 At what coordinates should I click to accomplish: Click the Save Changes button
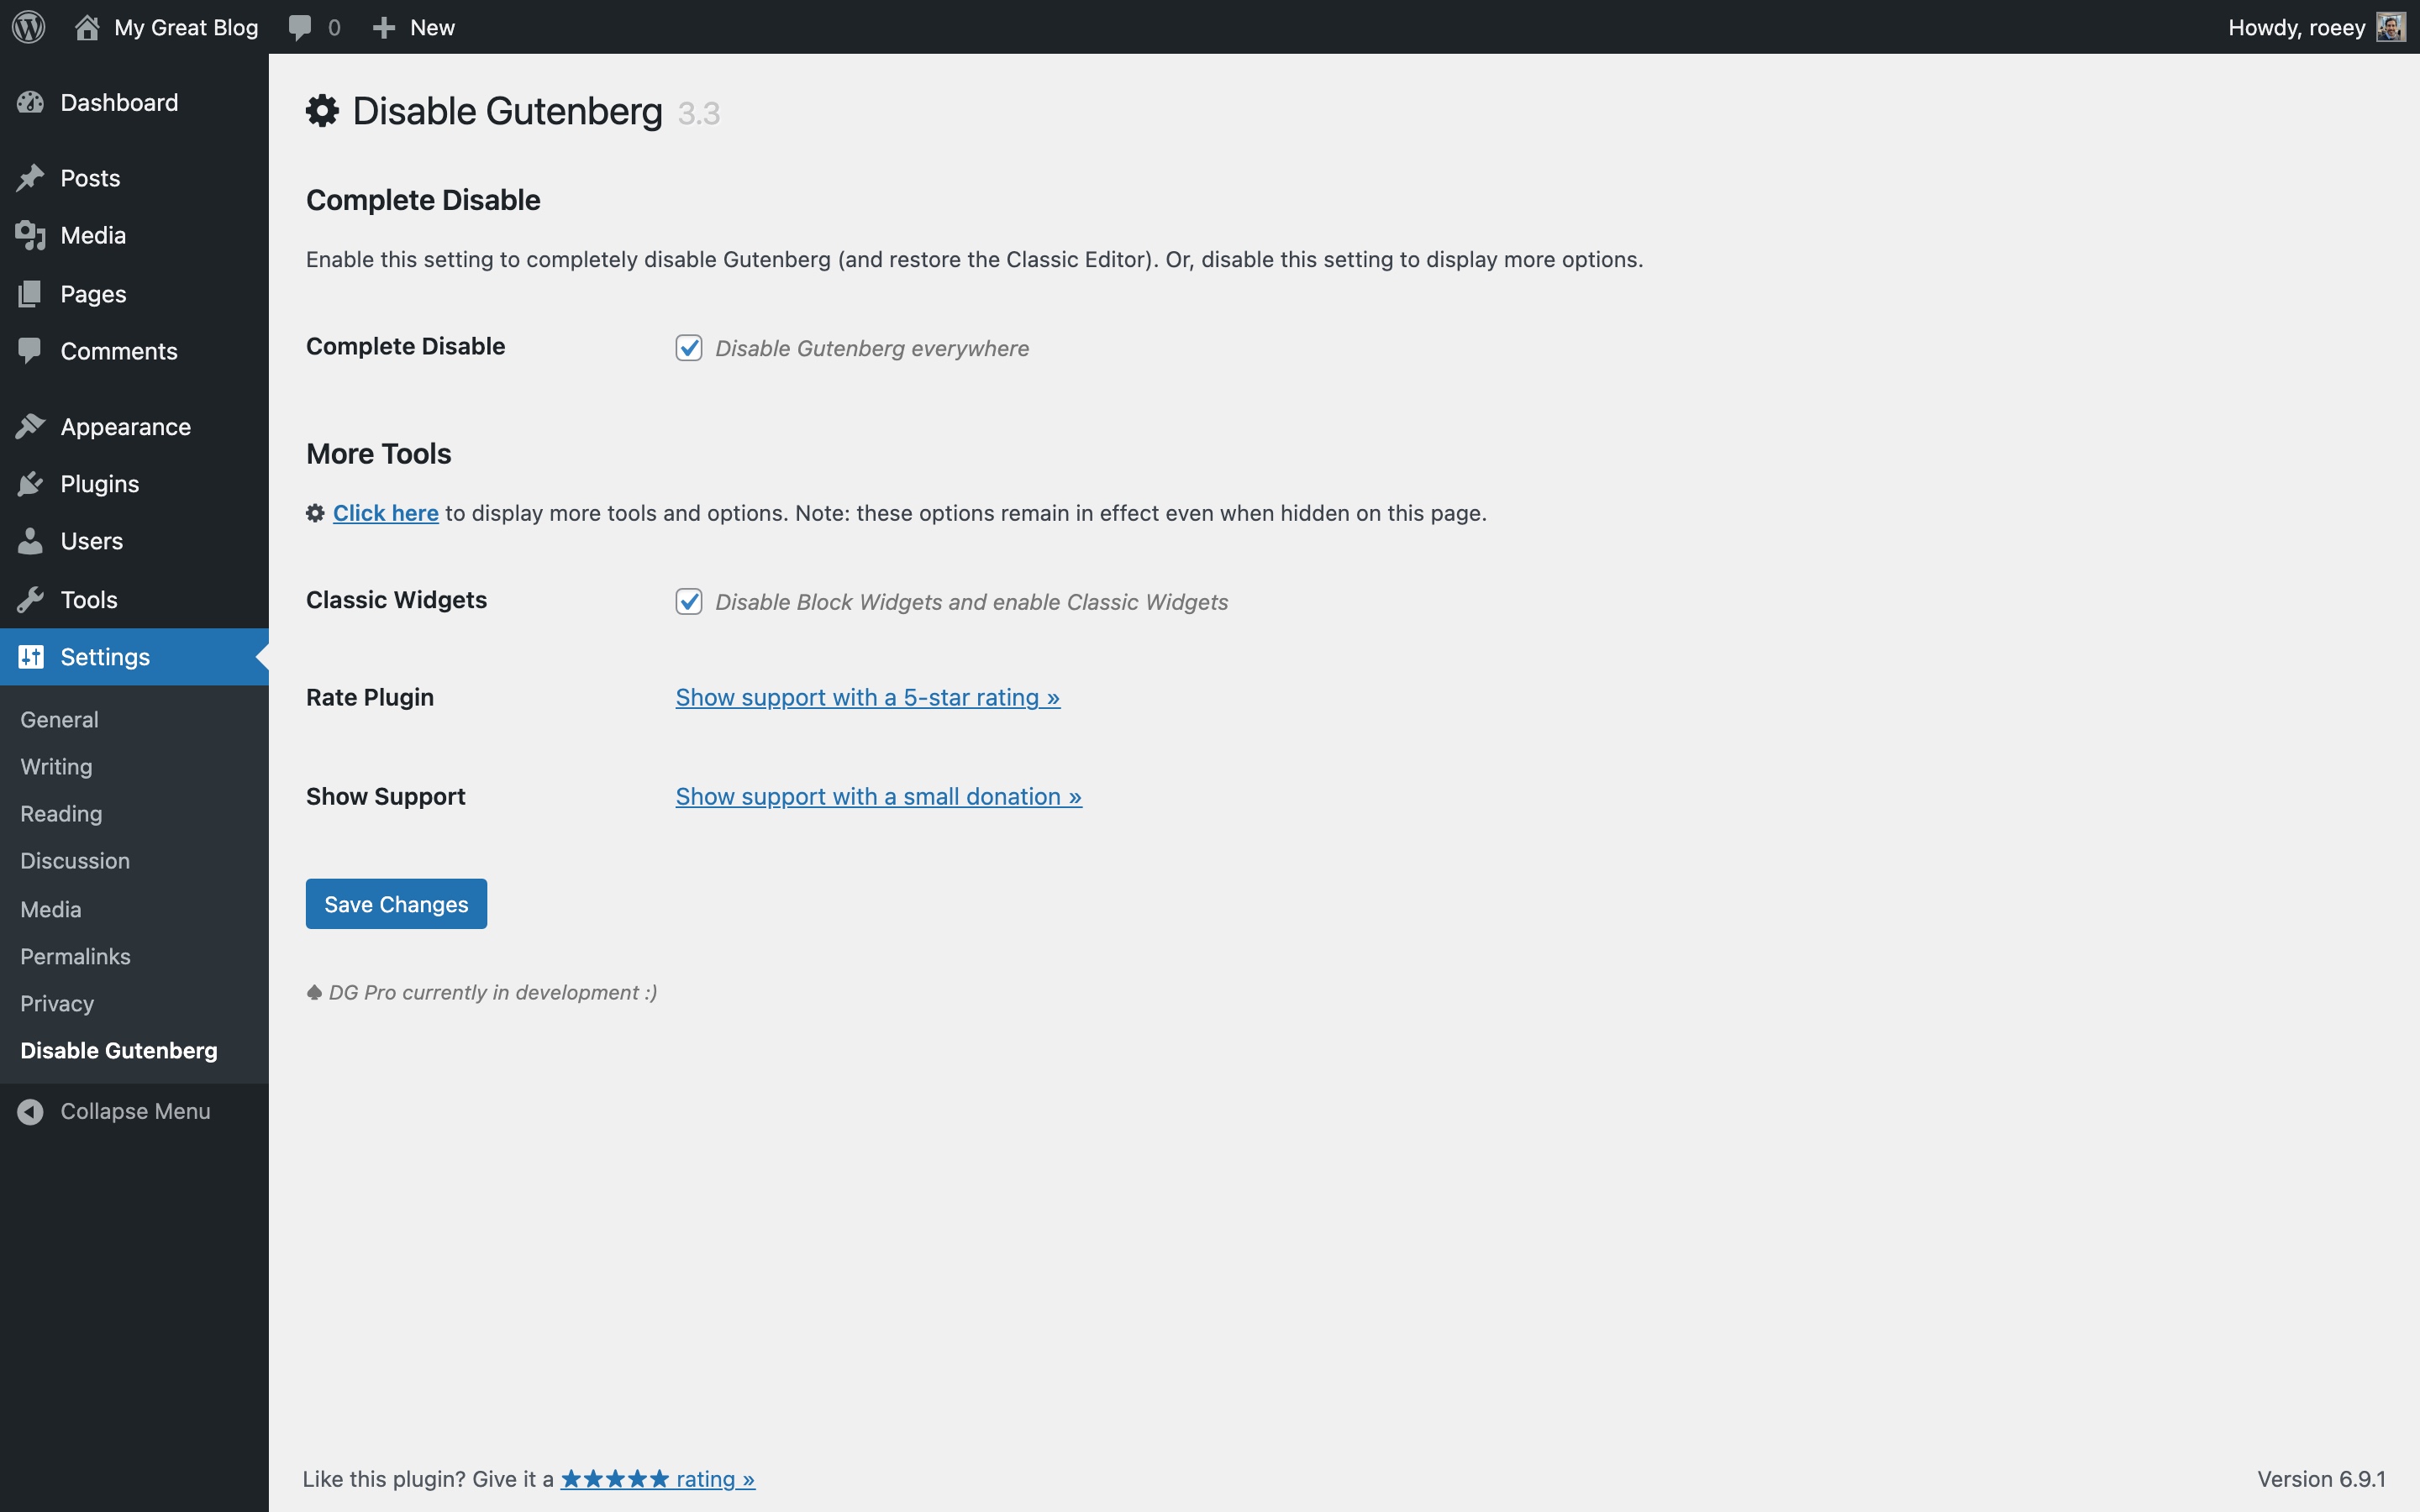click(396, 904)
